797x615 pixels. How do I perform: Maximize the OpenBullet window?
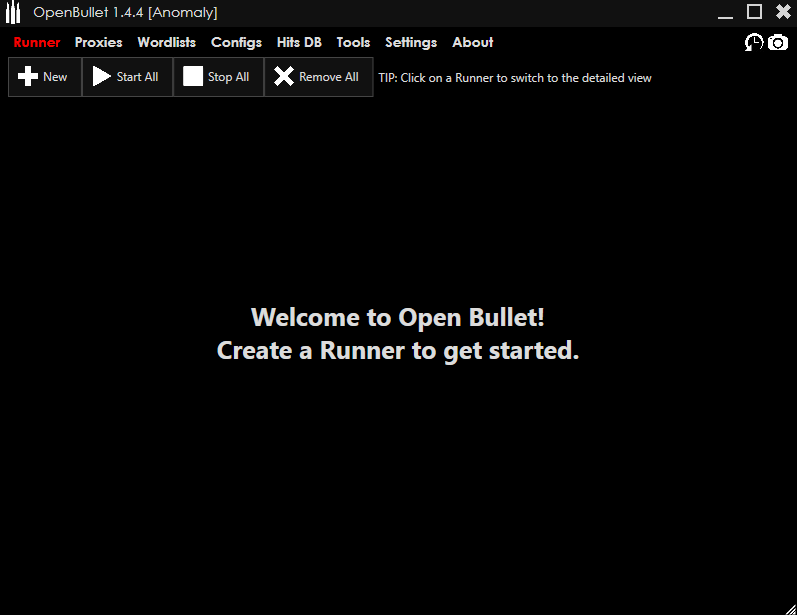pyautogui.click(x=754, y=12)
